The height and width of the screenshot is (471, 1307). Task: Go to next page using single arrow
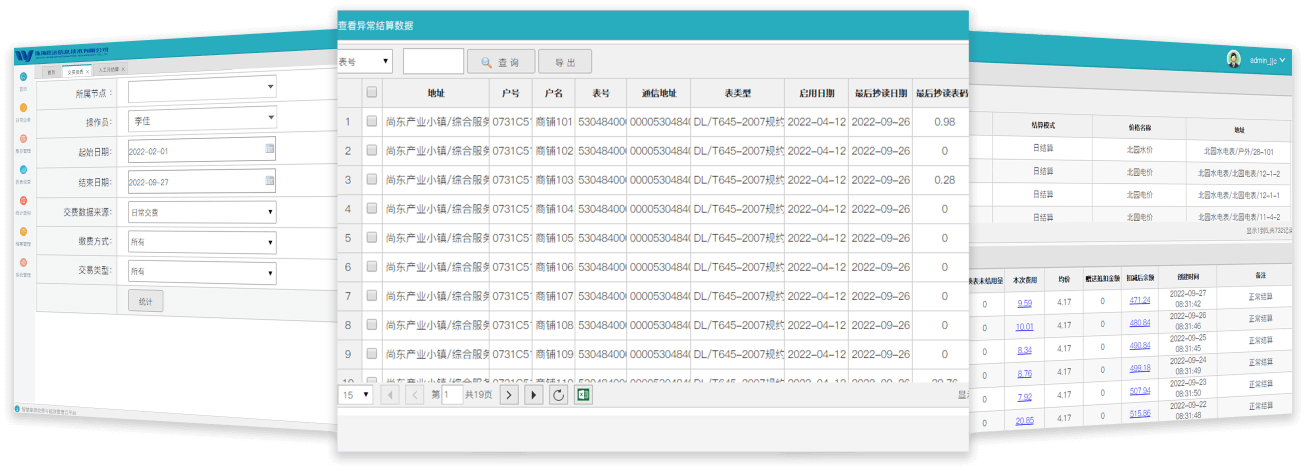click(x=509, y=395)
